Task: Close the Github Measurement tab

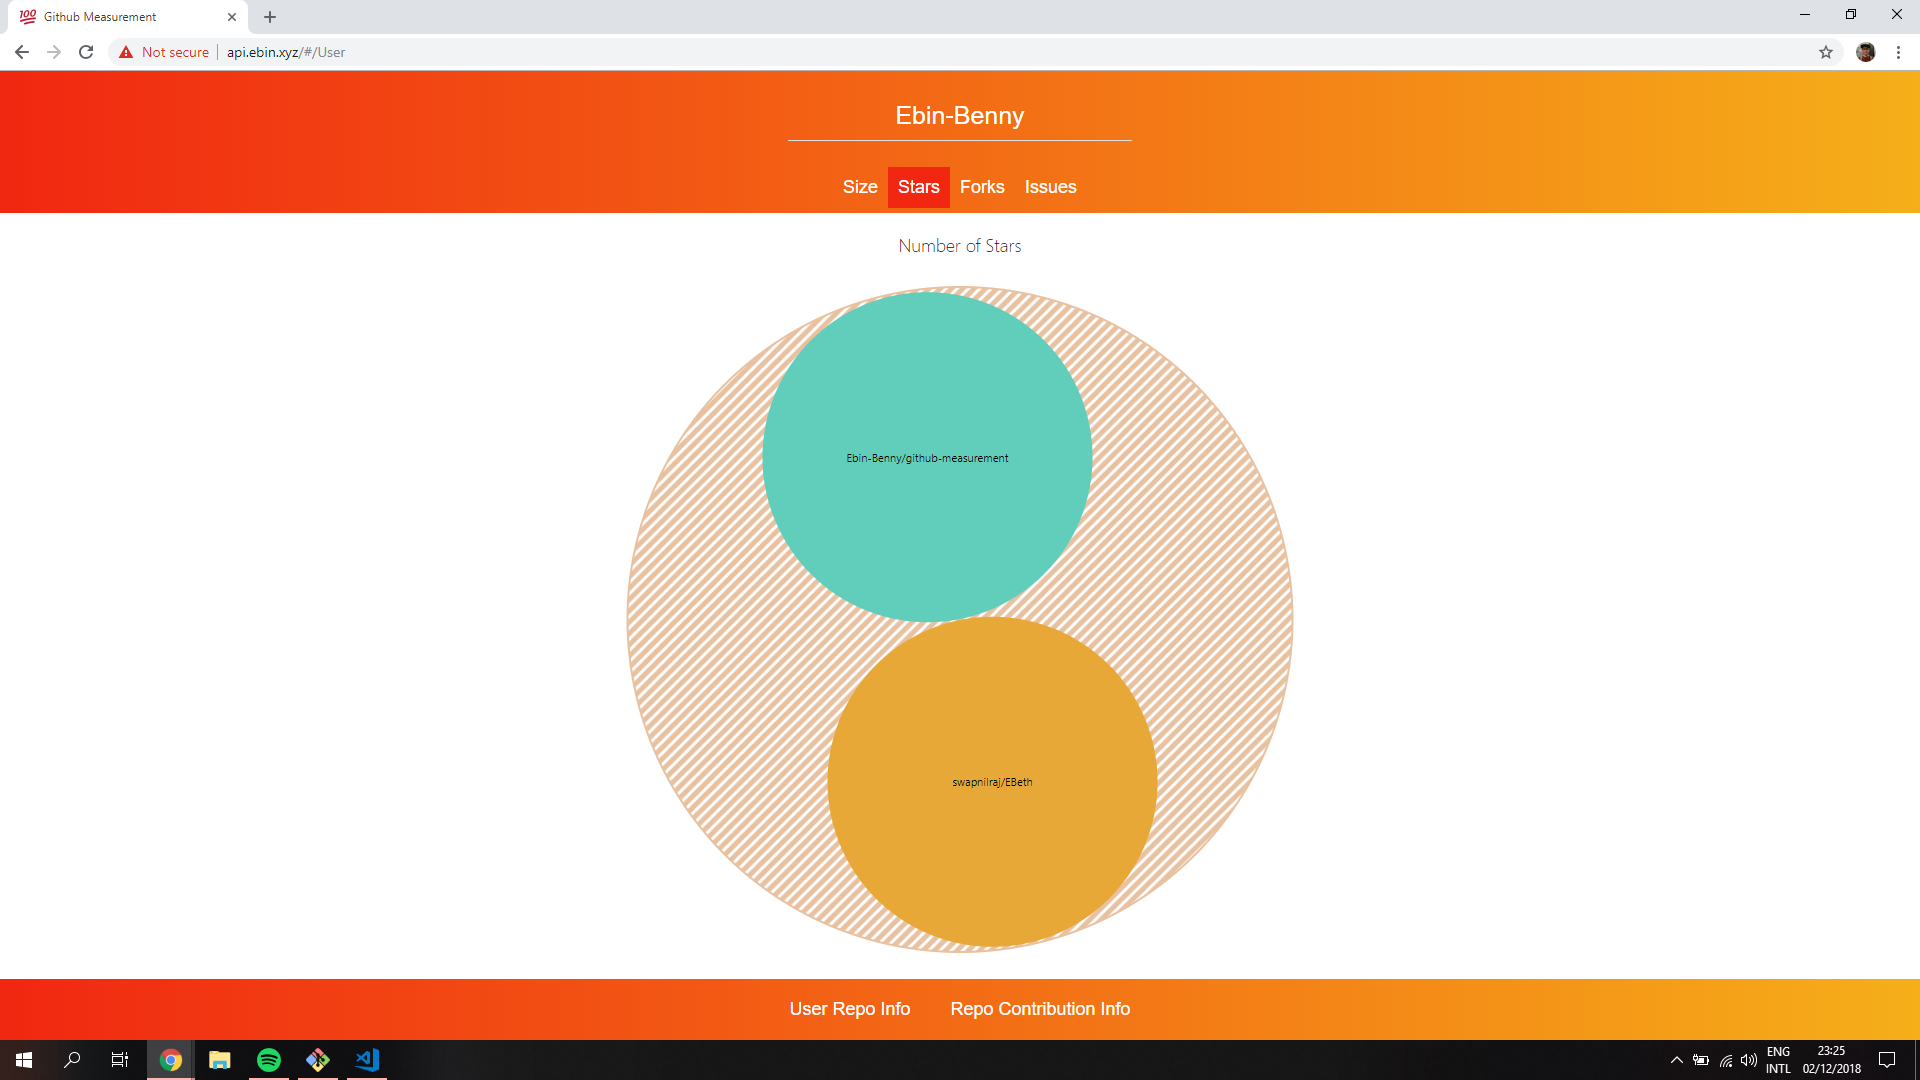Action: point(232,17)
